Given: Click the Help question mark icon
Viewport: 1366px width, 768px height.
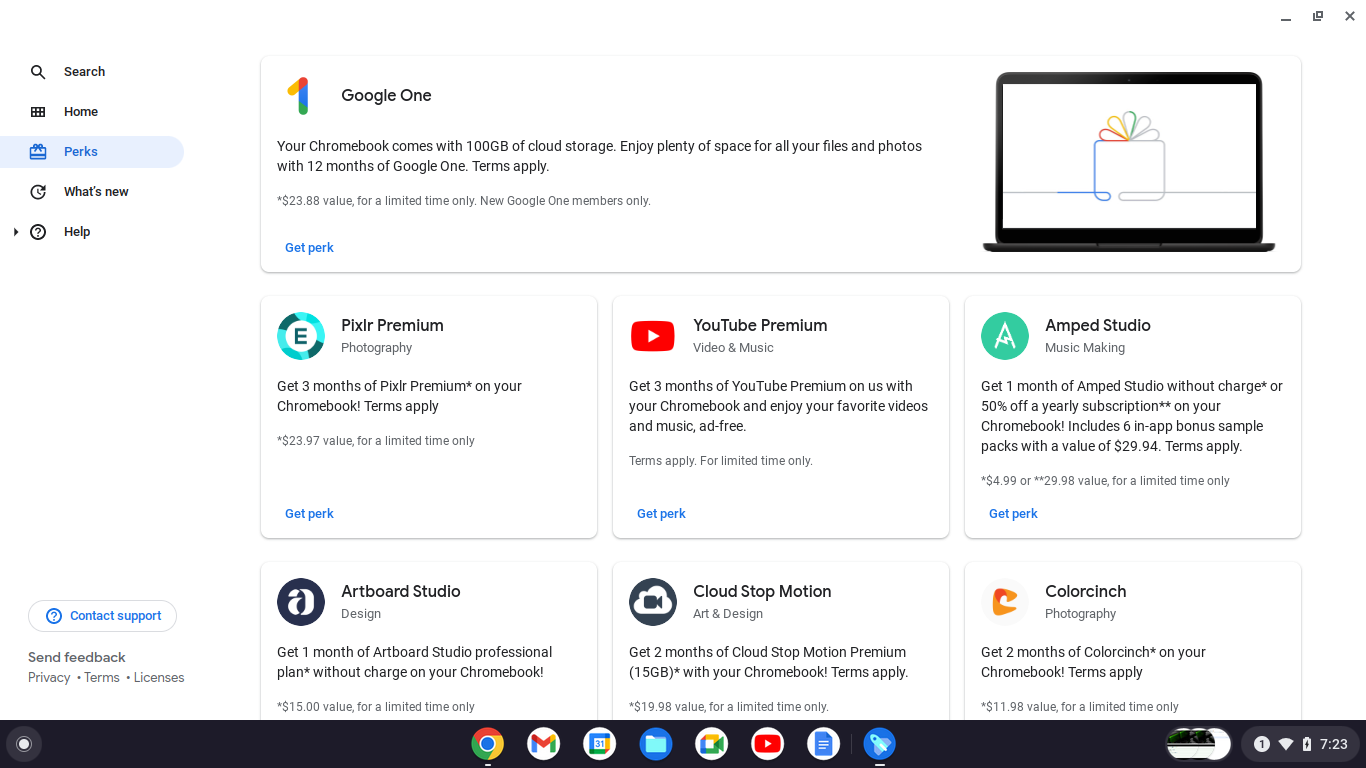Looking at the screenshot, I should [38, 232].
